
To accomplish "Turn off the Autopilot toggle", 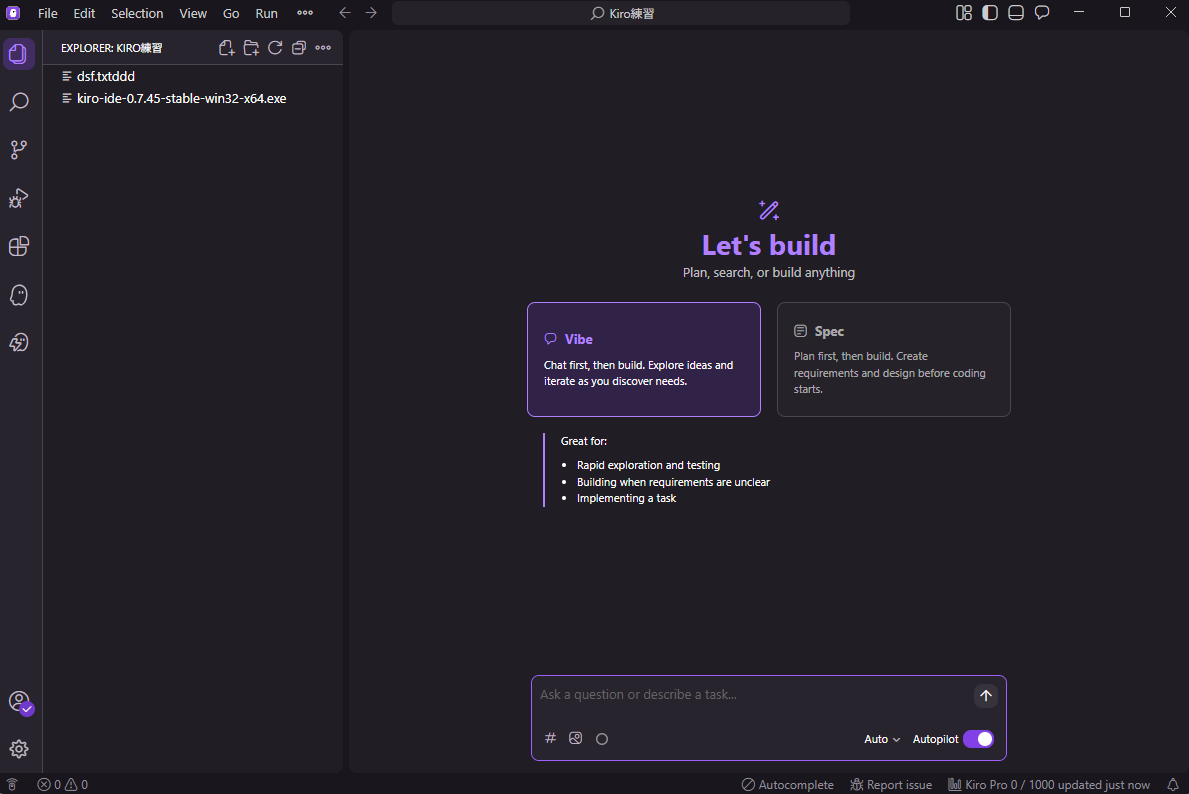I will 978,739.
